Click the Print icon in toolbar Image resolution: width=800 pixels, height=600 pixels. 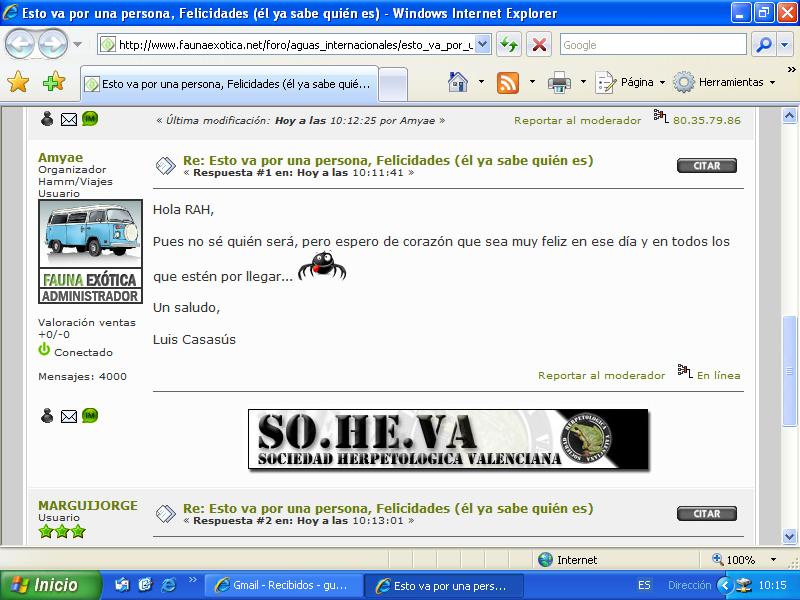pyautogui.click(x=559, y=82)
